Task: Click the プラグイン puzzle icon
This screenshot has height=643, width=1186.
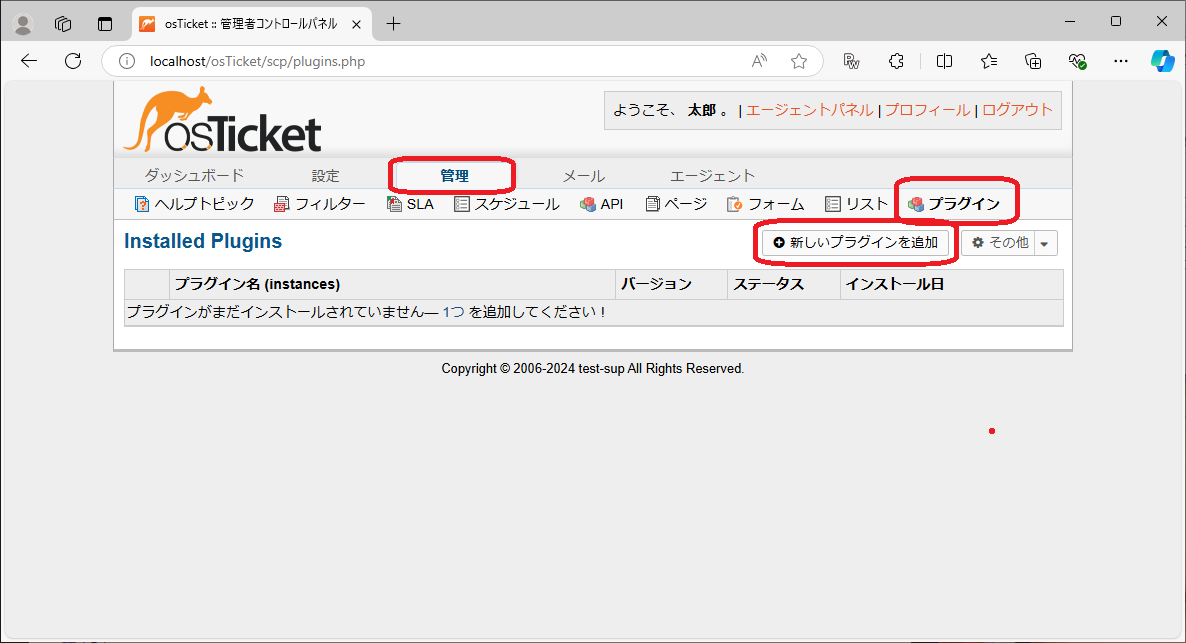Action: [915, 203]
